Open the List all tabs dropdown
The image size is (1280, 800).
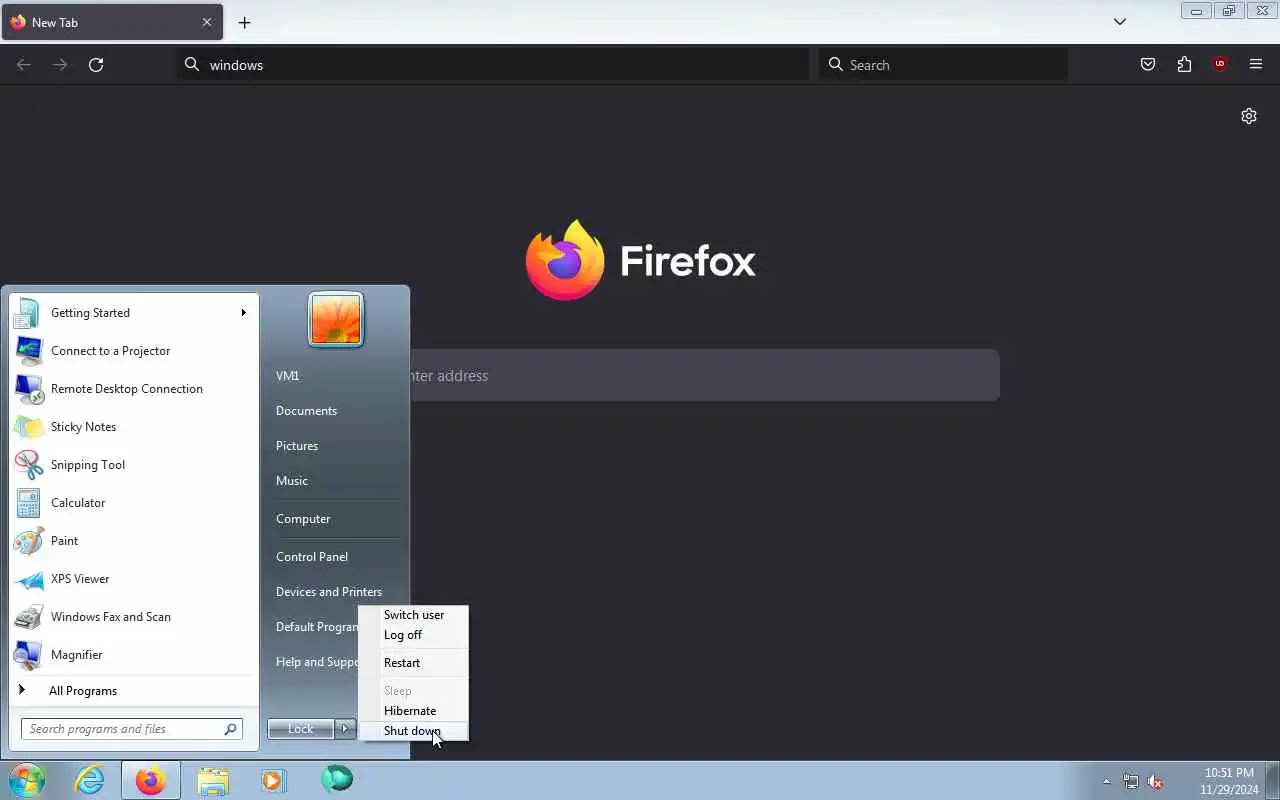click(1120, 22)
